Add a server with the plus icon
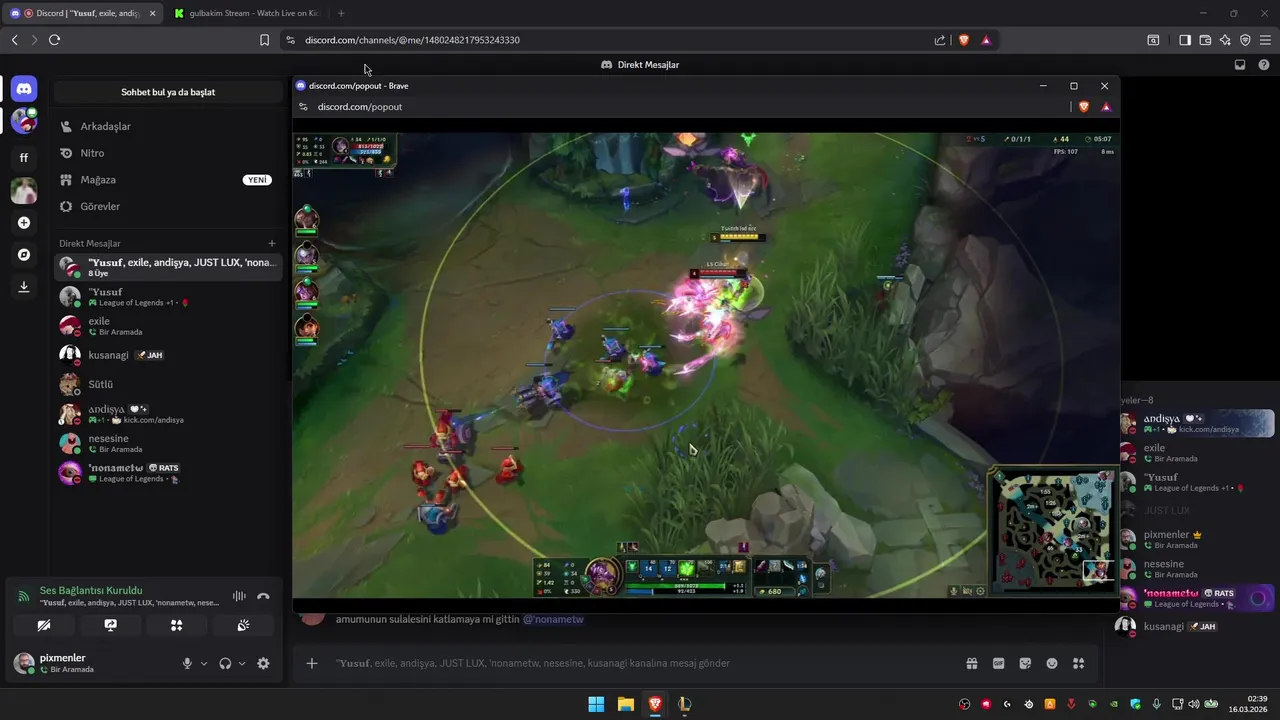Screen dimensions: 1280x720 point(24,223)
